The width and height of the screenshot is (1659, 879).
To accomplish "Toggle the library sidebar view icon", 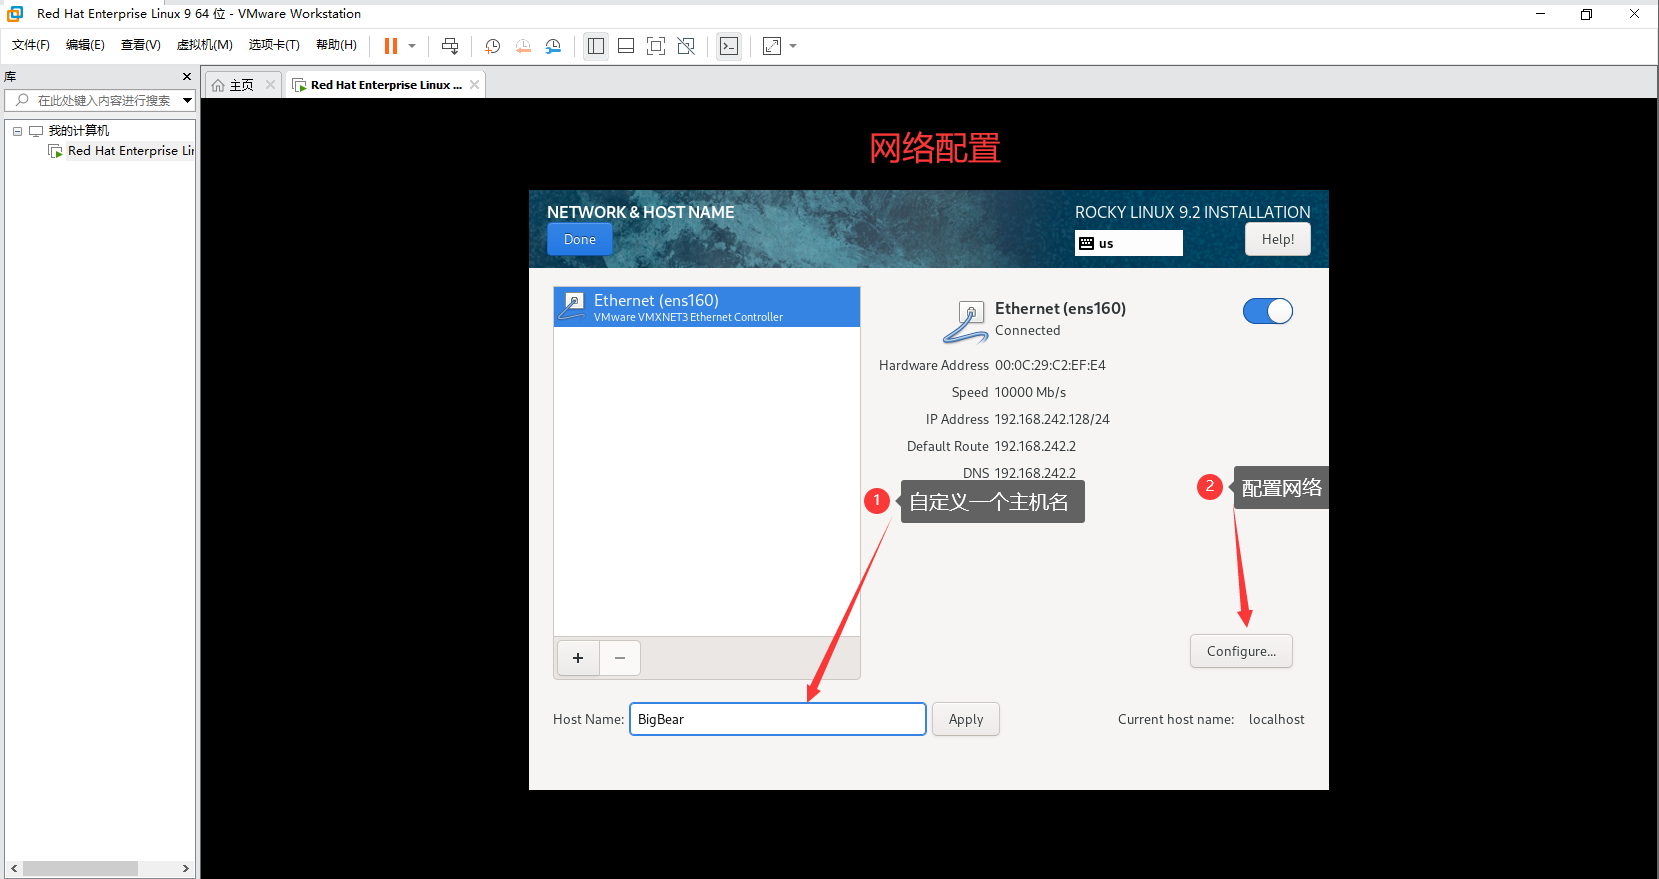I will click(x=596, y=46).
